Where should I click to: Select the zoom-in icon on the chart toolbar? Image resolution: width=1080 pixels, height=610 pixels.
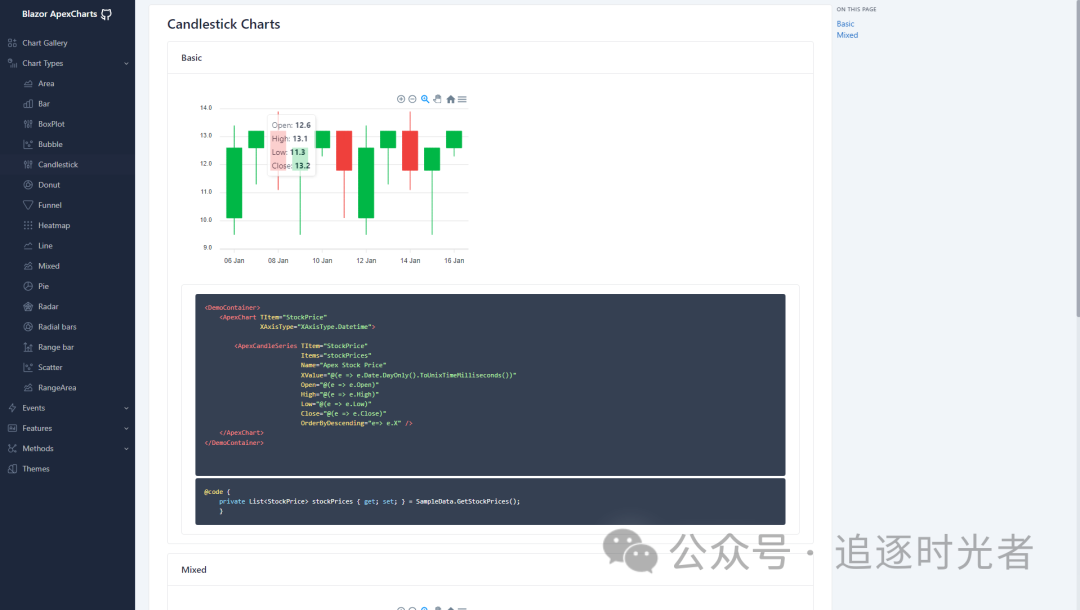click(x=401, y=99)
